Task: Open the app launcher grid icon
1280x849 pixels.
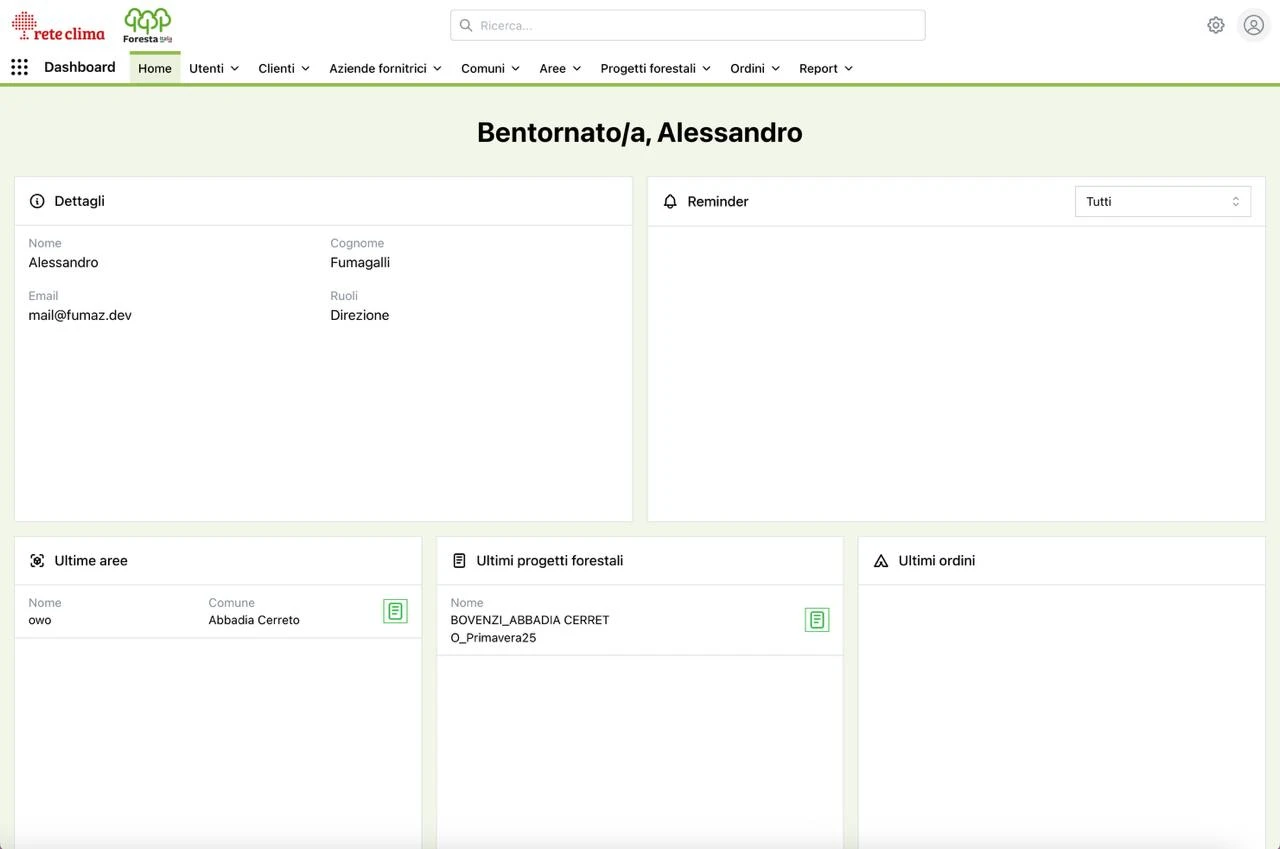Action: [x=19, y=67]
